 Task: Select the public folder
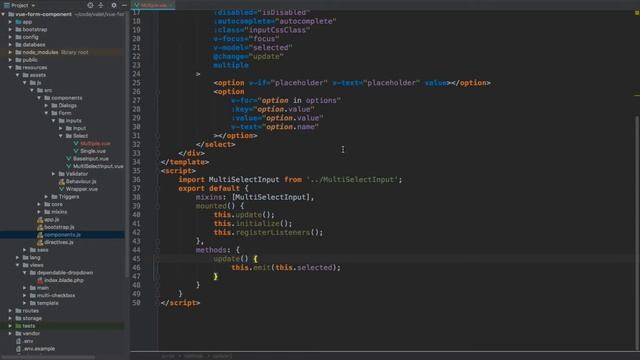click(x=30, y=60)
